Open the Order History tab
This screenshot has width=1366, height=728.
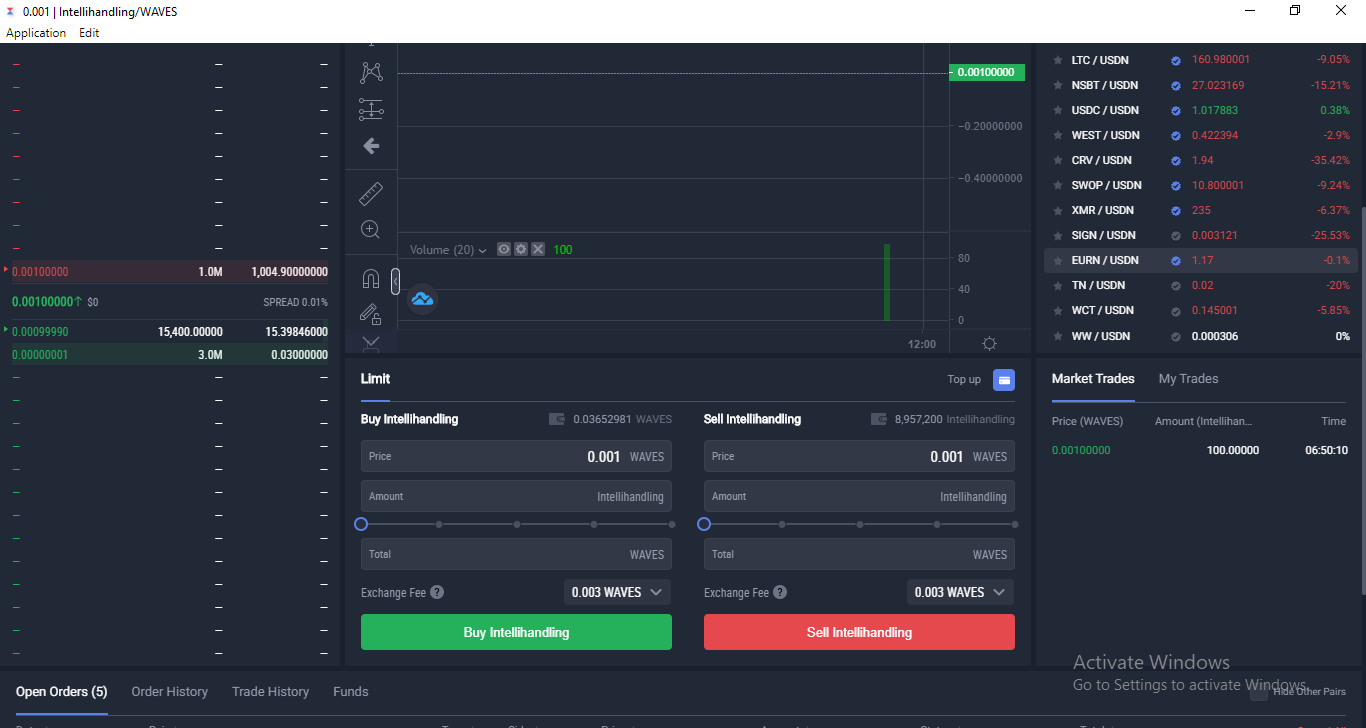click(170, 692)
